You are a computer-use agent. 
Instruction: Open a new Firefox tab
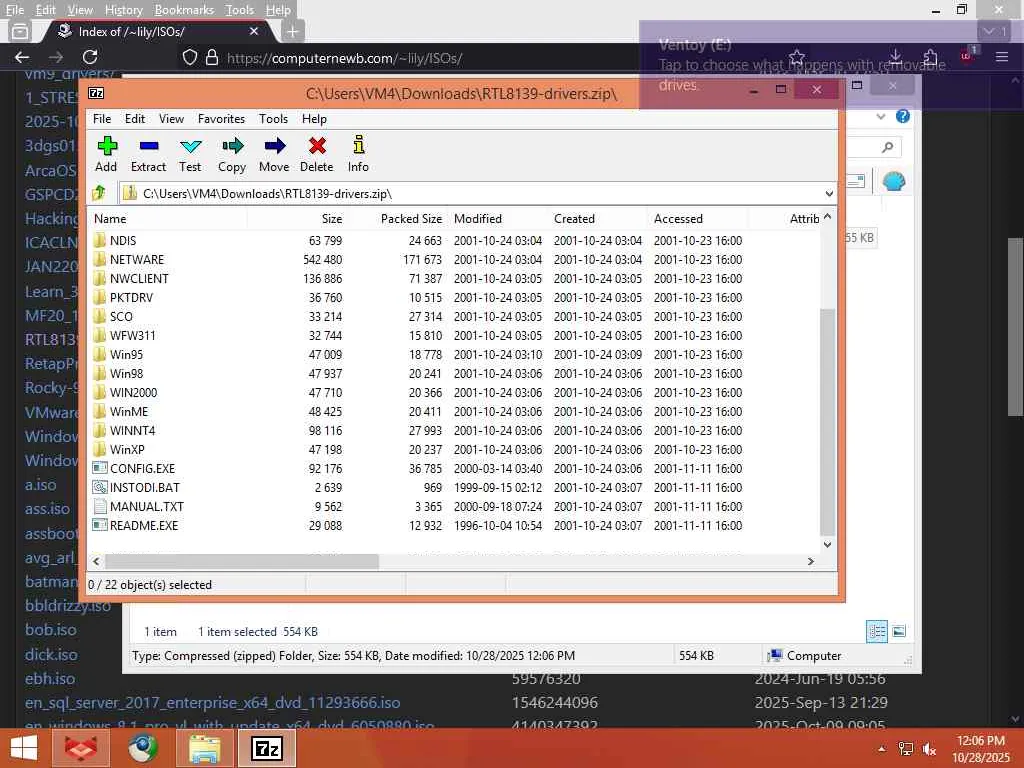tap(293, 31)
